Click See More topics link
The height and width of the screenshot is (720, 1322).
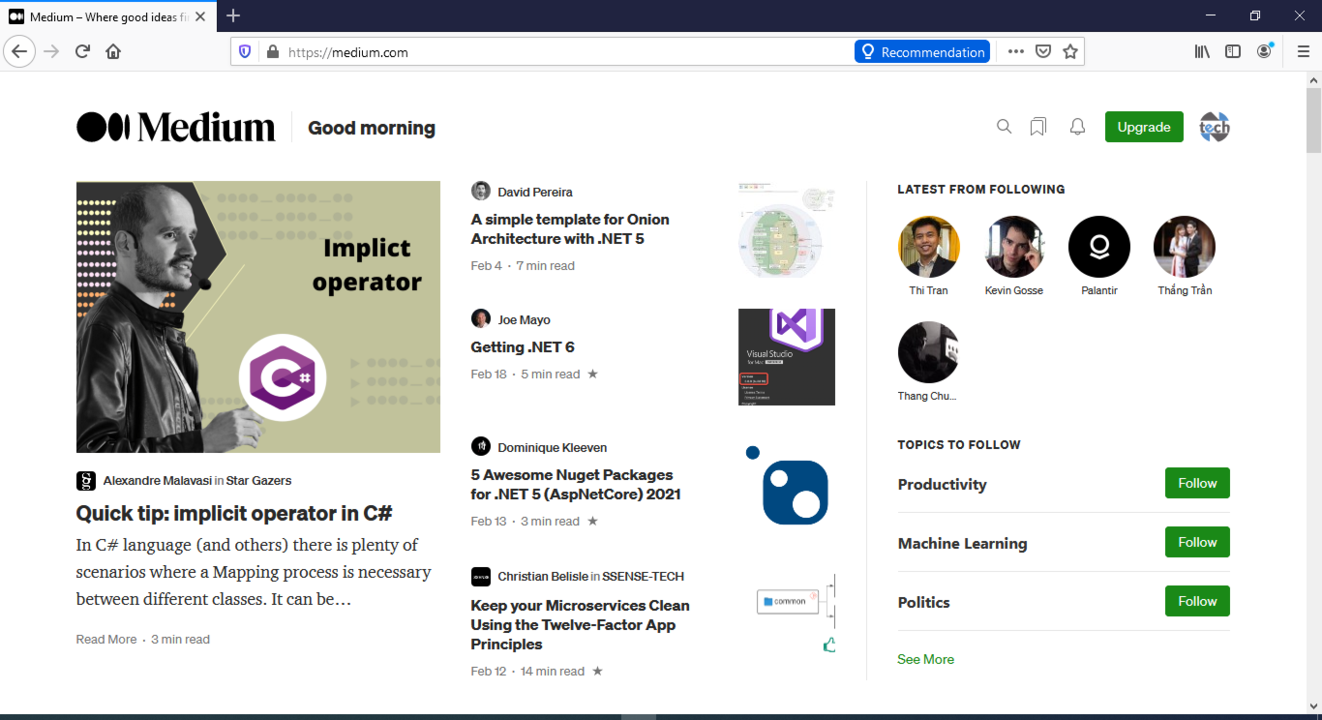(925, 659)
